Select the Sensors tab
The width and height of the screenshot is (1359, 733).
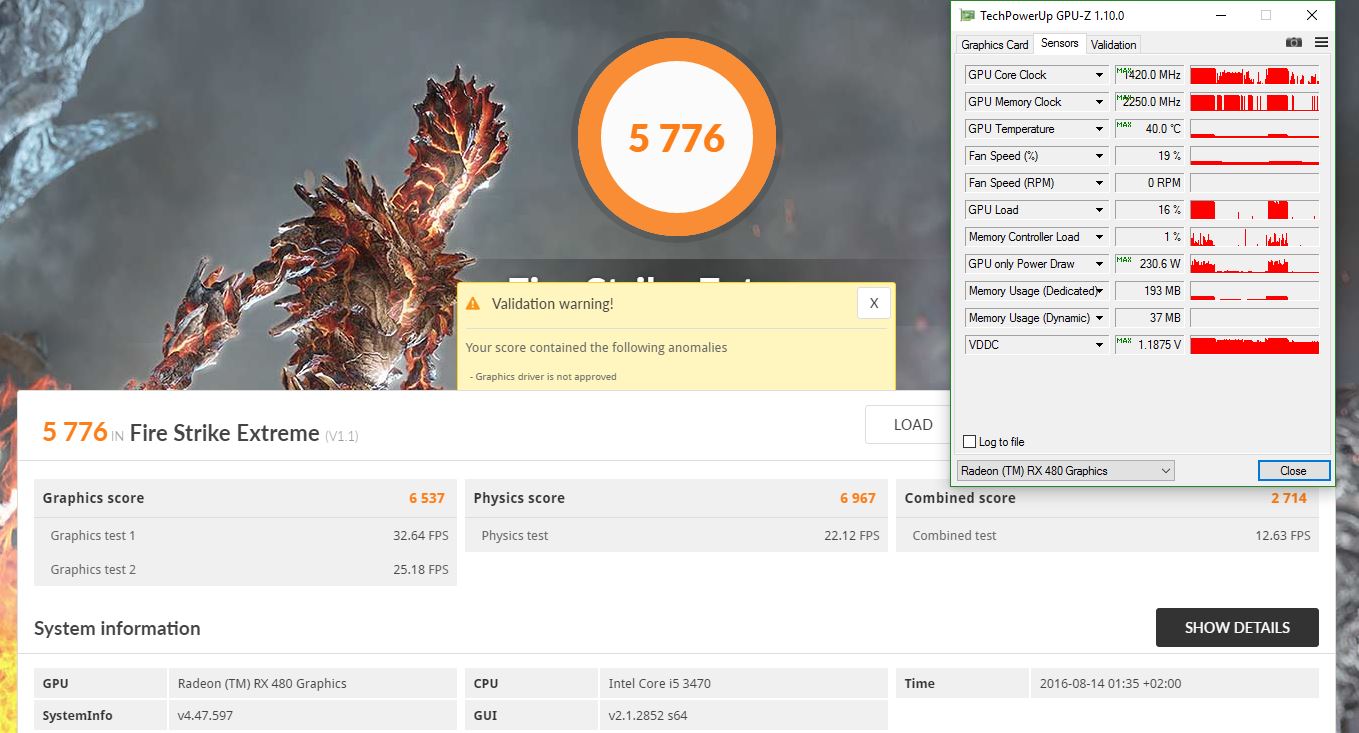(1059, 43)
